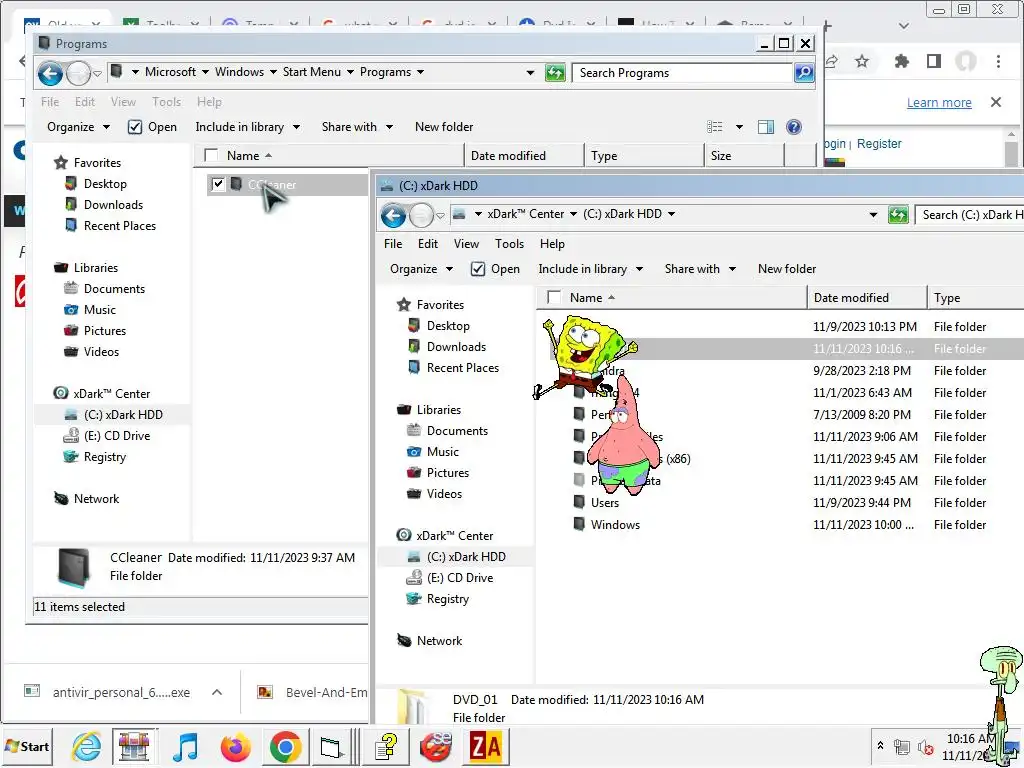Screen dimensions: 1024x768
Task: Toggle CCleaner item checkbox in Programs
Action: [218, 185]
